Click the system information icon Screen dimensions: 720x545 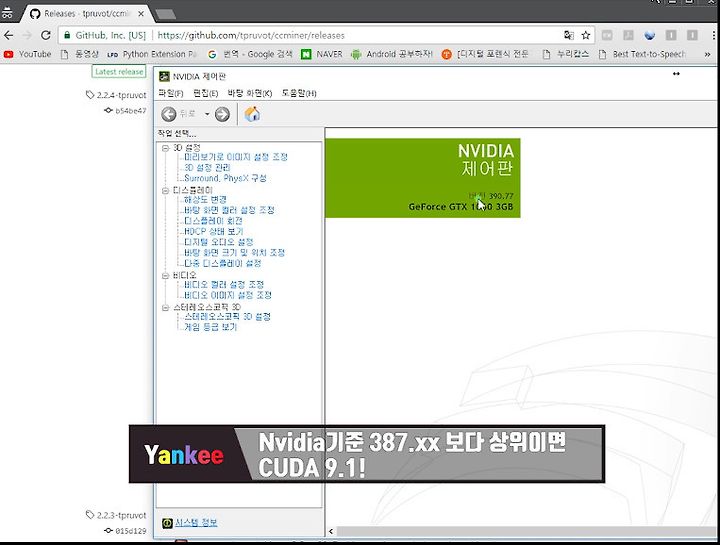167,523
